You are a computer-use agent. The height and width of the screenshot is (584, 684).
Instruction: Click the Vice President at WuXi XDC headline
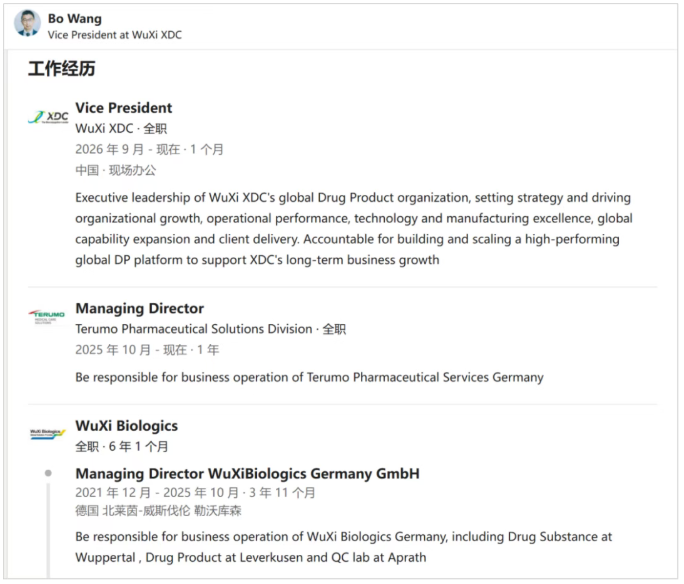115,35
